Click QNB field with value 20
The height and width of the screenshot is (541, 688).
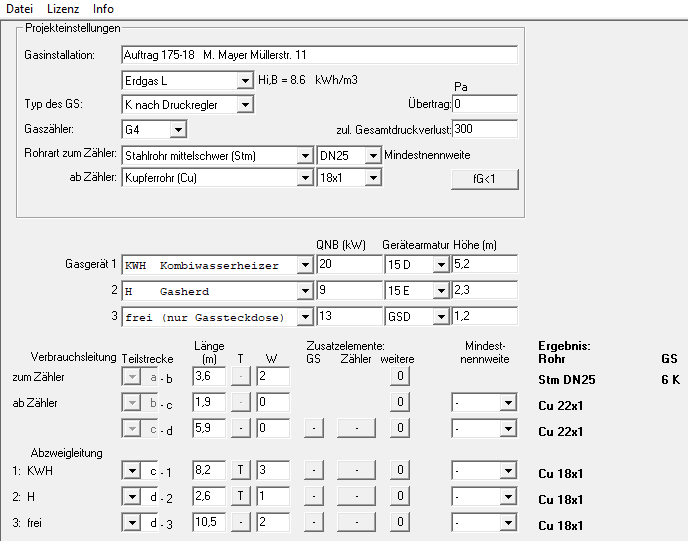coord(349,265)
